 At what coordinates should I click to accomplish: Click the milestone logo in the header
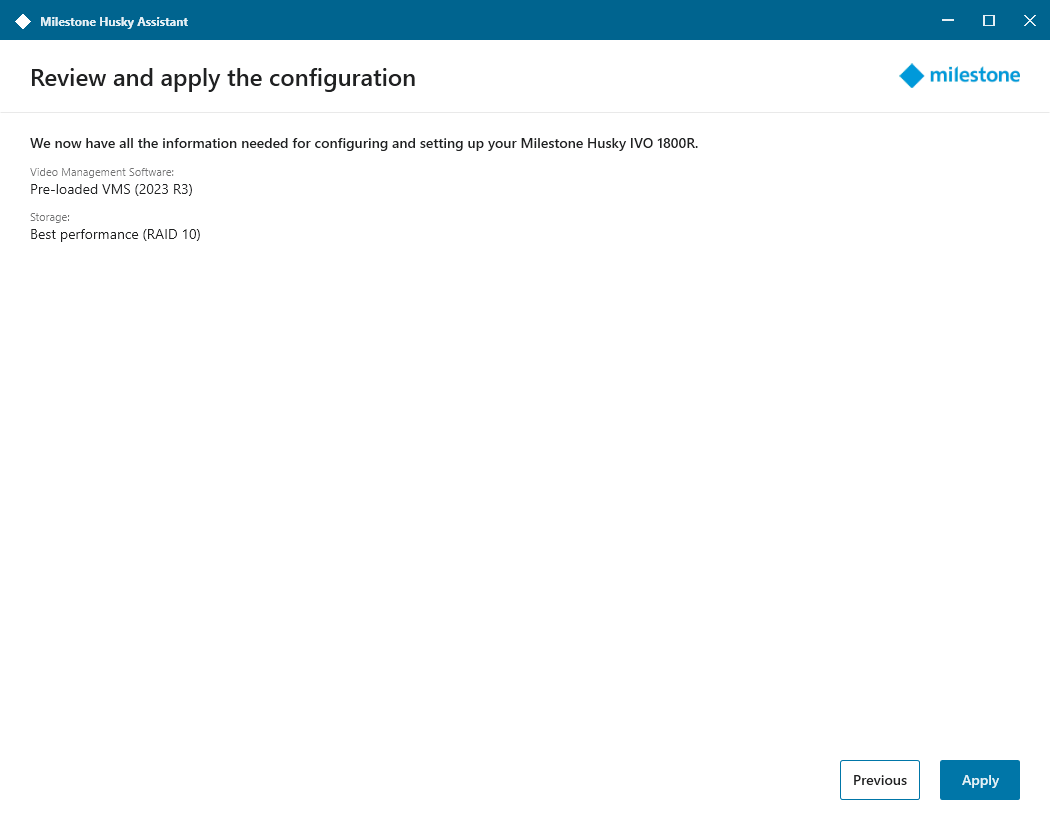(x=959, y=76)
